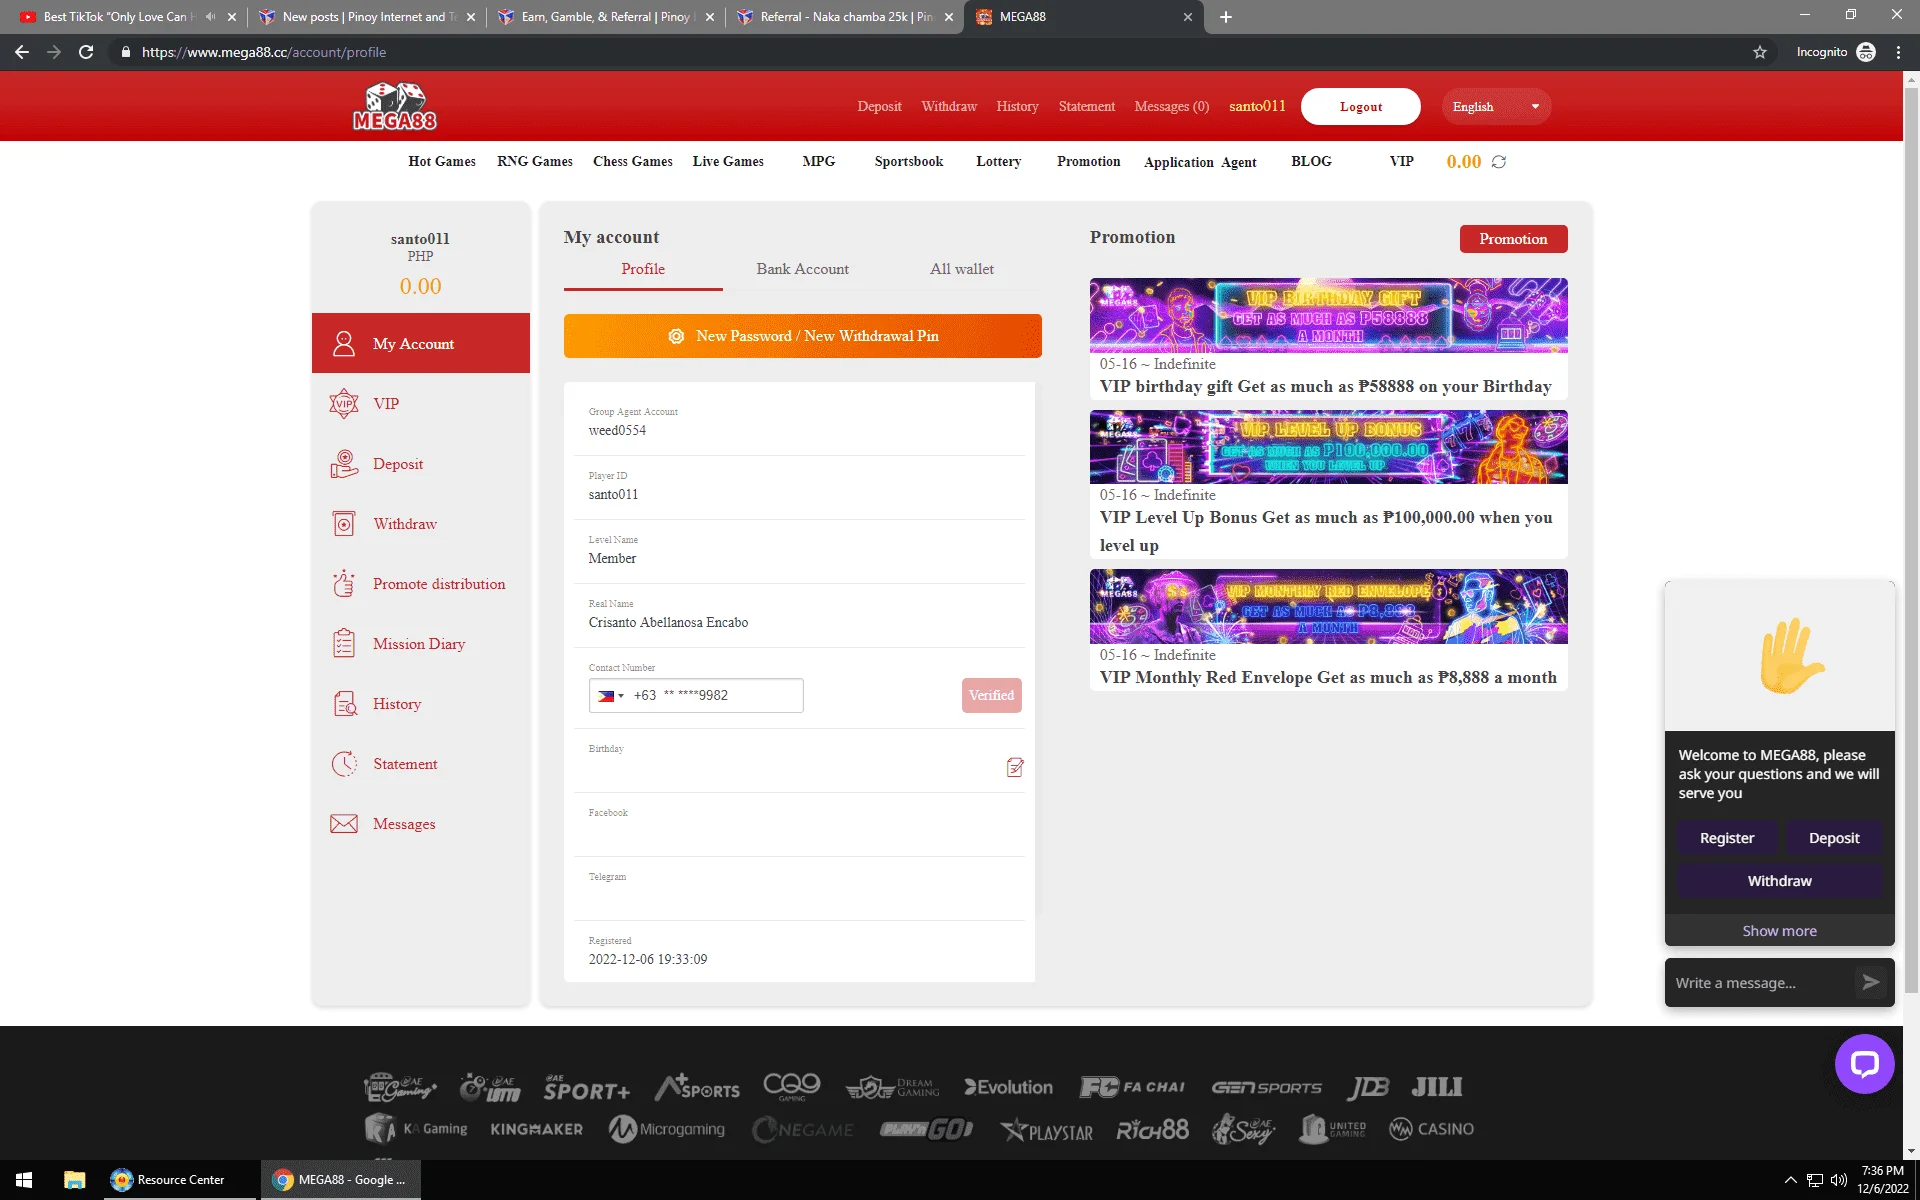Edit the Birthday field with the pencil icon

tap(1015, 767)
